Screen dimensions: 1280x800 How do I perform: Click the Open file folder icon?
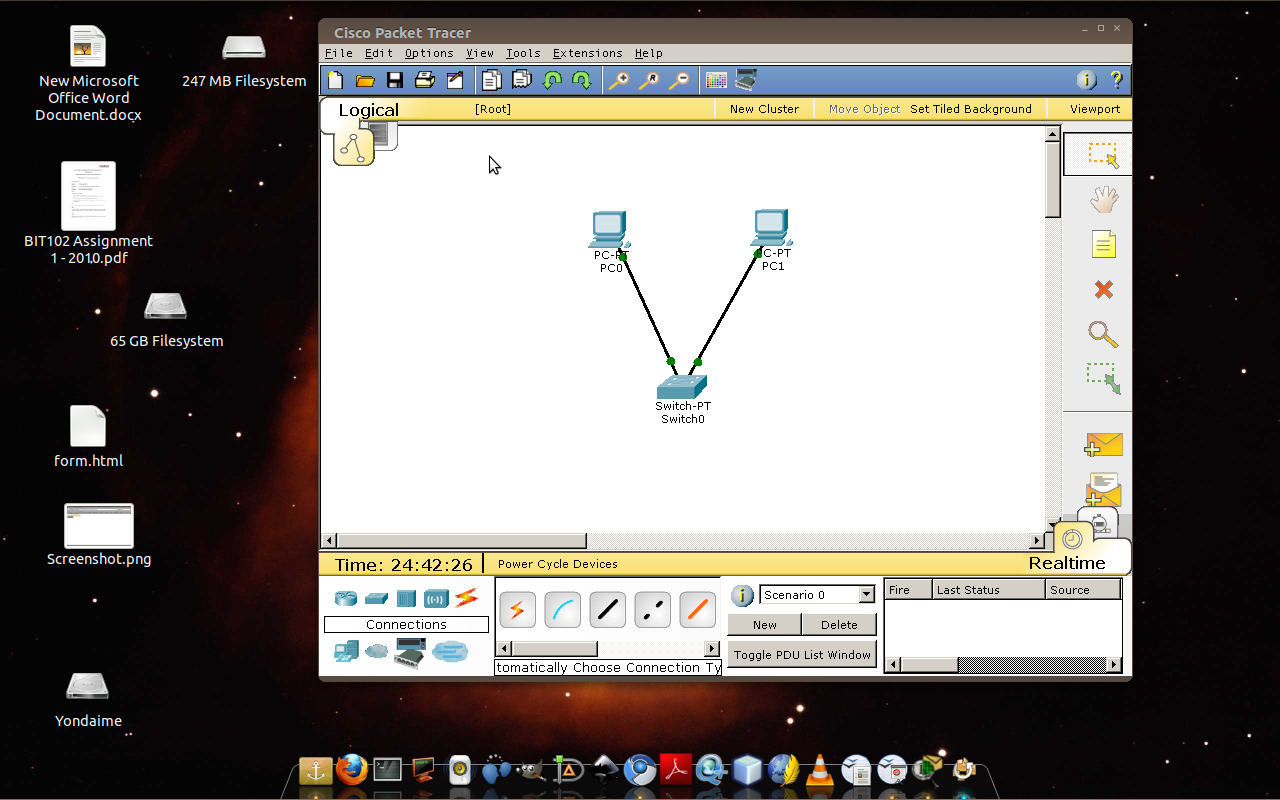pyautogui.click(x=365, y=80)
